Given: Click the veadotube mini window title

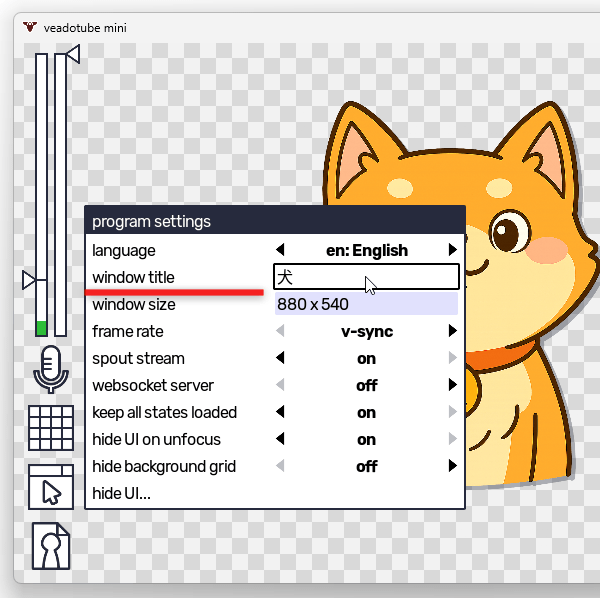Looking at the screenshot, I should point(85,28).
